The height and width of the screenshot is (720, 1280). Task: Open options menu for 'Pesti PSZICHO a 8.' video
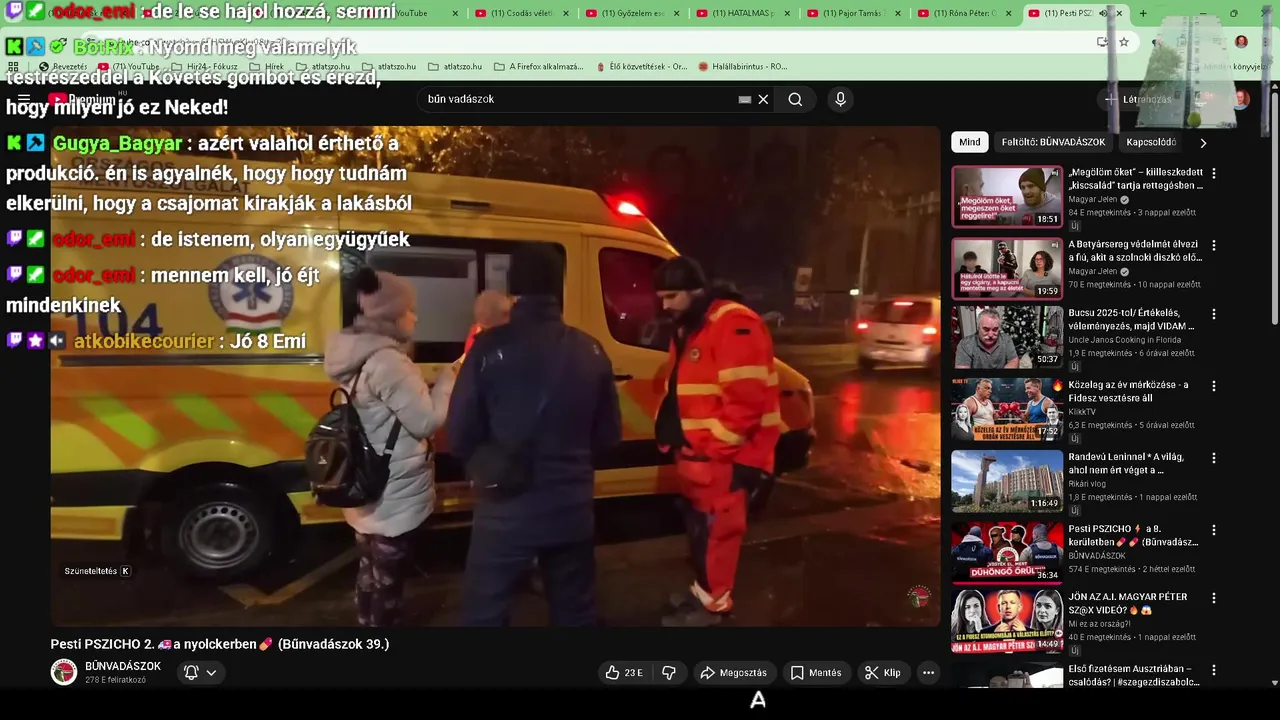pyautogui.click(x=1214, y=530)
